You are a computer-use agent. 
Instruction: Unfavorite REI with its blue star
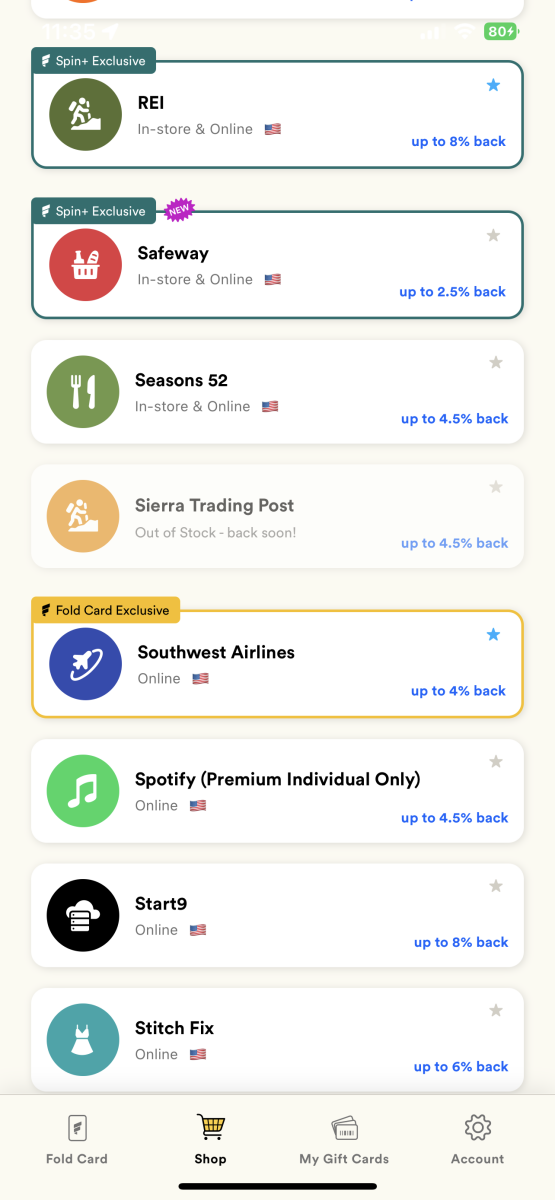pyautogui.click(x=493, y=85)
